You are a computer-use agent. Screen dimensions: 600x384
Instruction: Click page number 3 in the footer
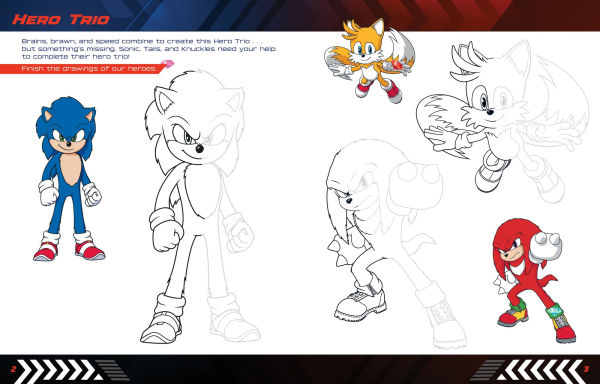586,369
